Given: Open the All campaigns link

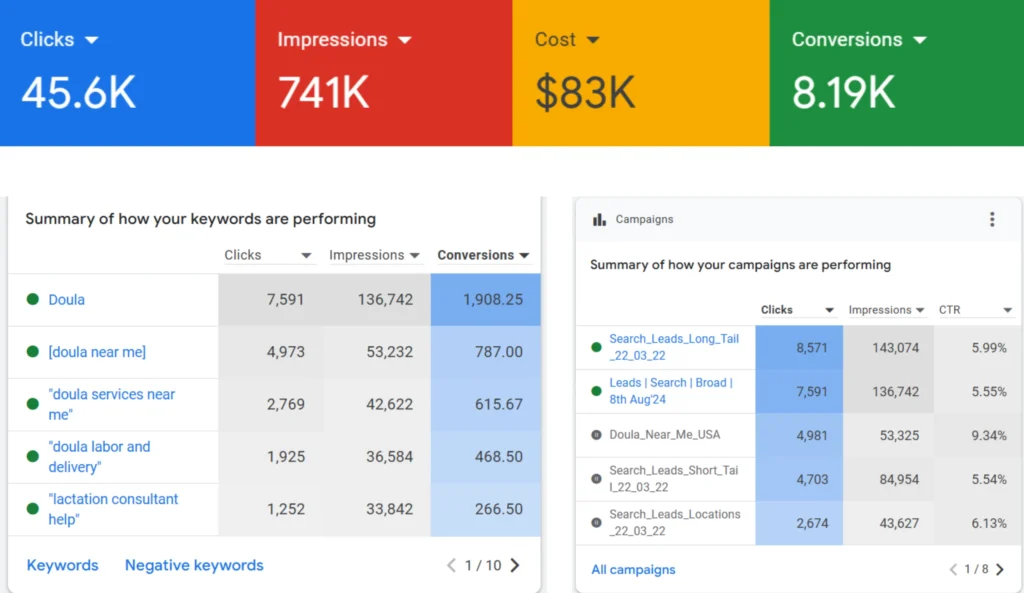Looking at the screenshot, I should coord(633,569).
